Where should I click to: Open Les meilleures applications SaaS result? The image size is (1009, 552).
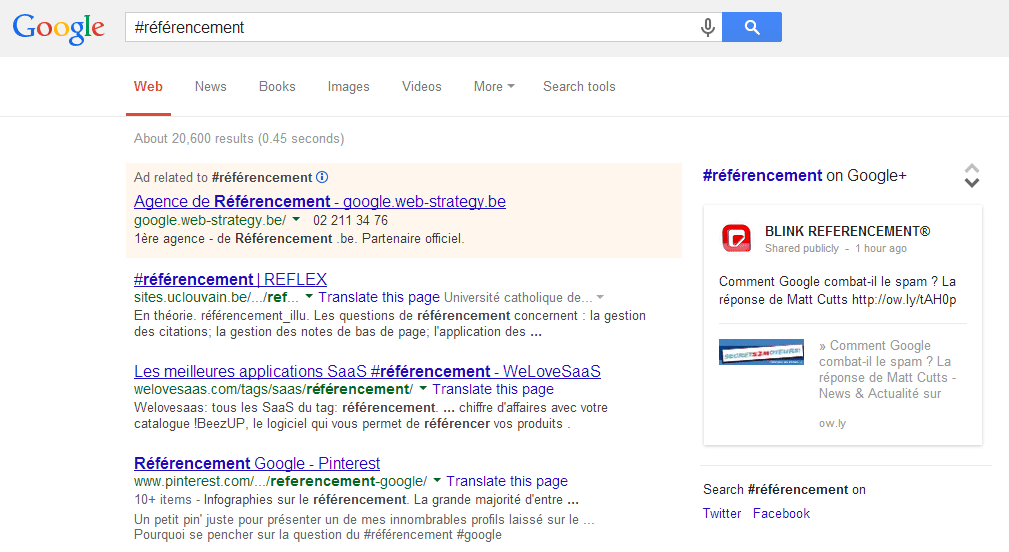(x=367, y=371)
